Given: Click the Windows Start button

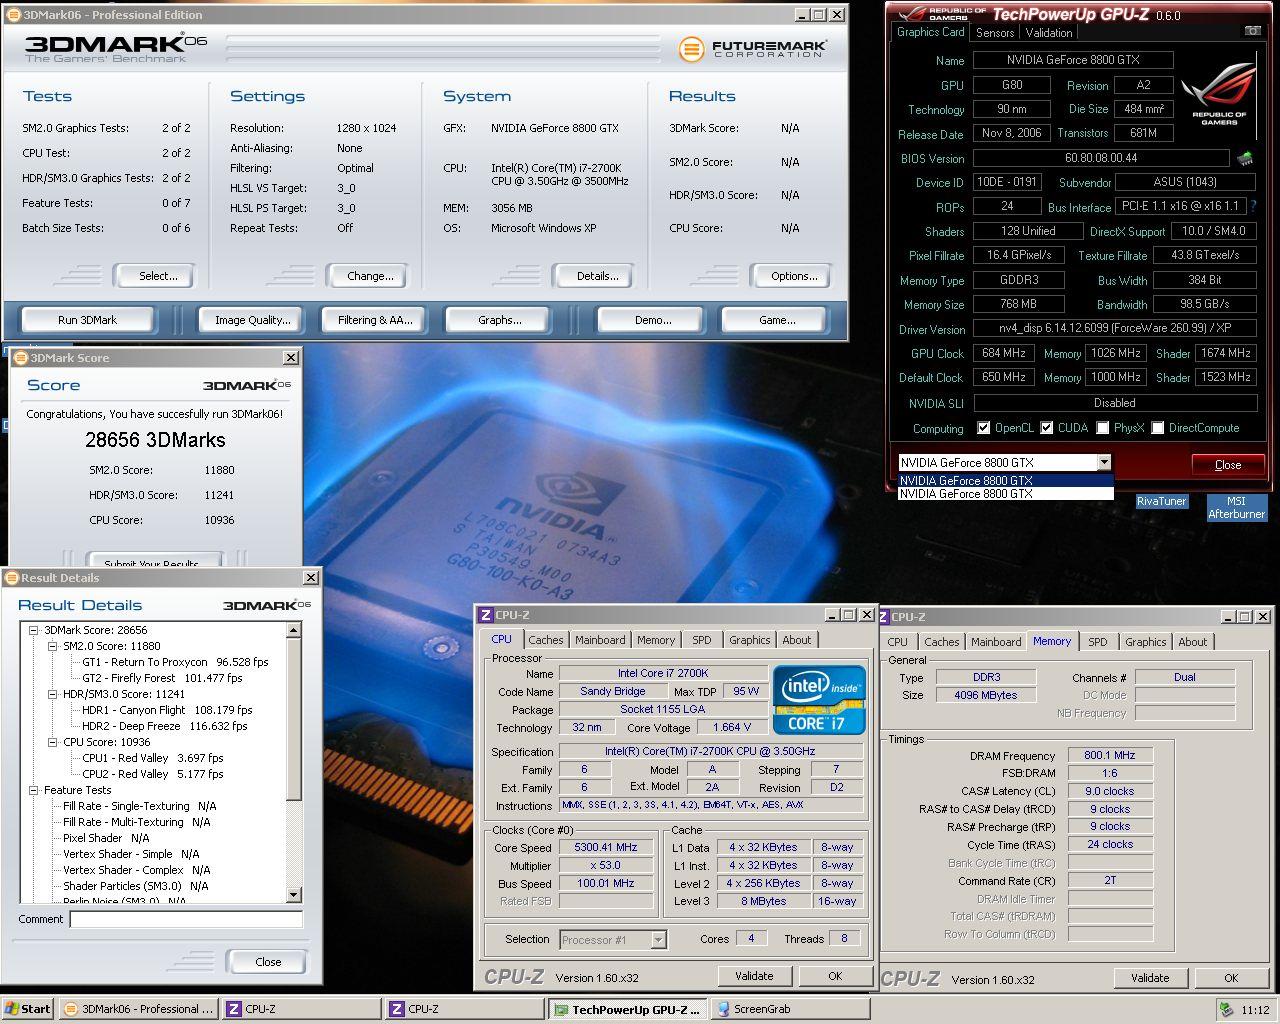Looking at the screenshot, I should tap(27, 1009).
